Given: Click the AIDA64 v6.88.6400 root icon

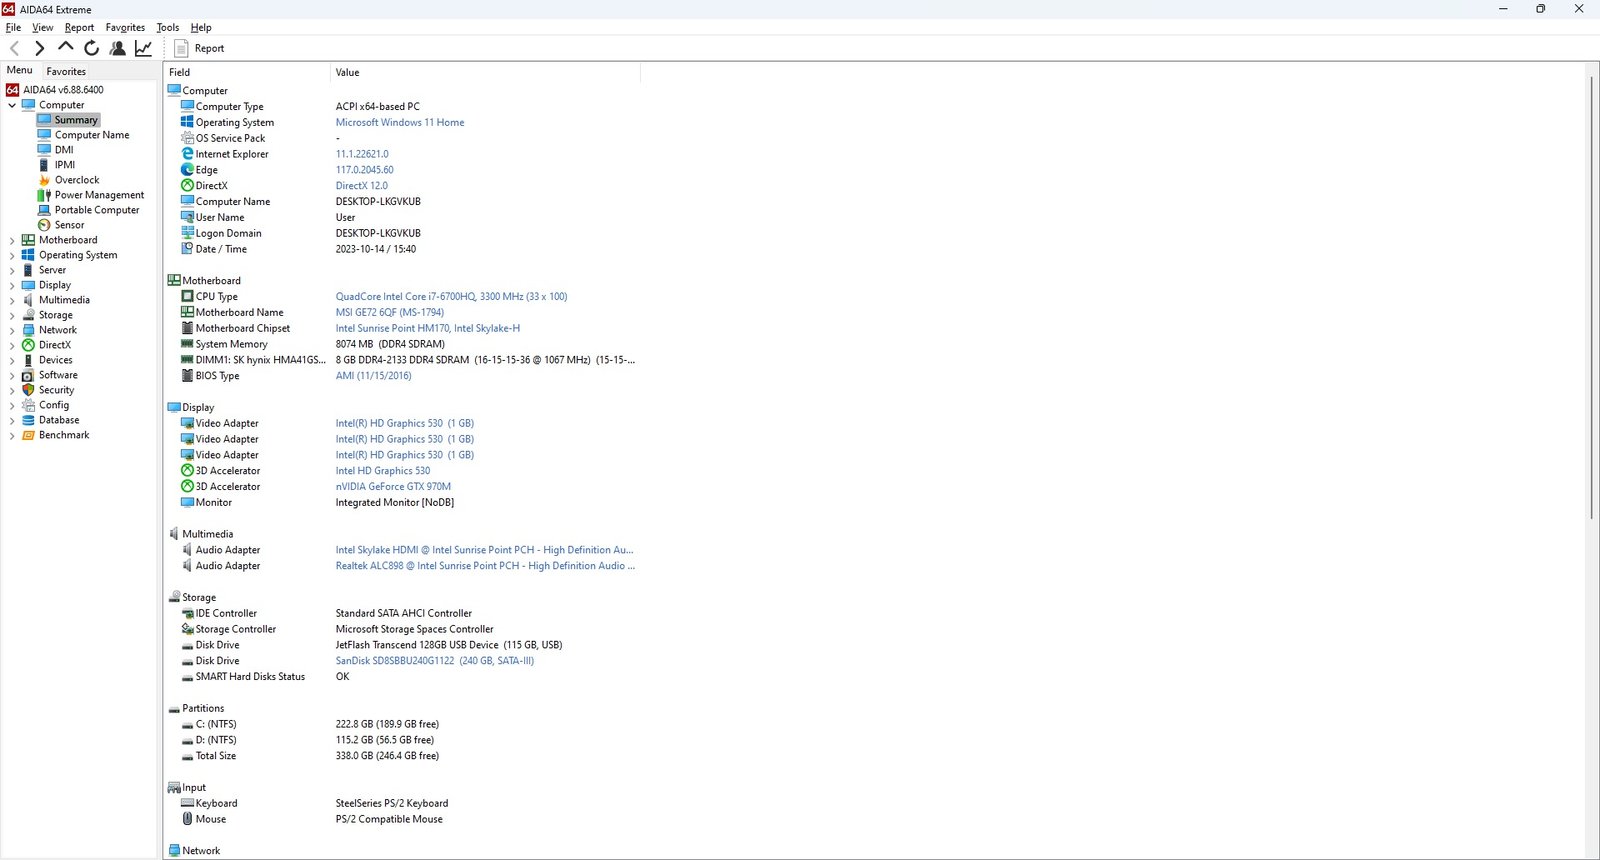Looking at the screenshot, I should (x=13, y=90).
